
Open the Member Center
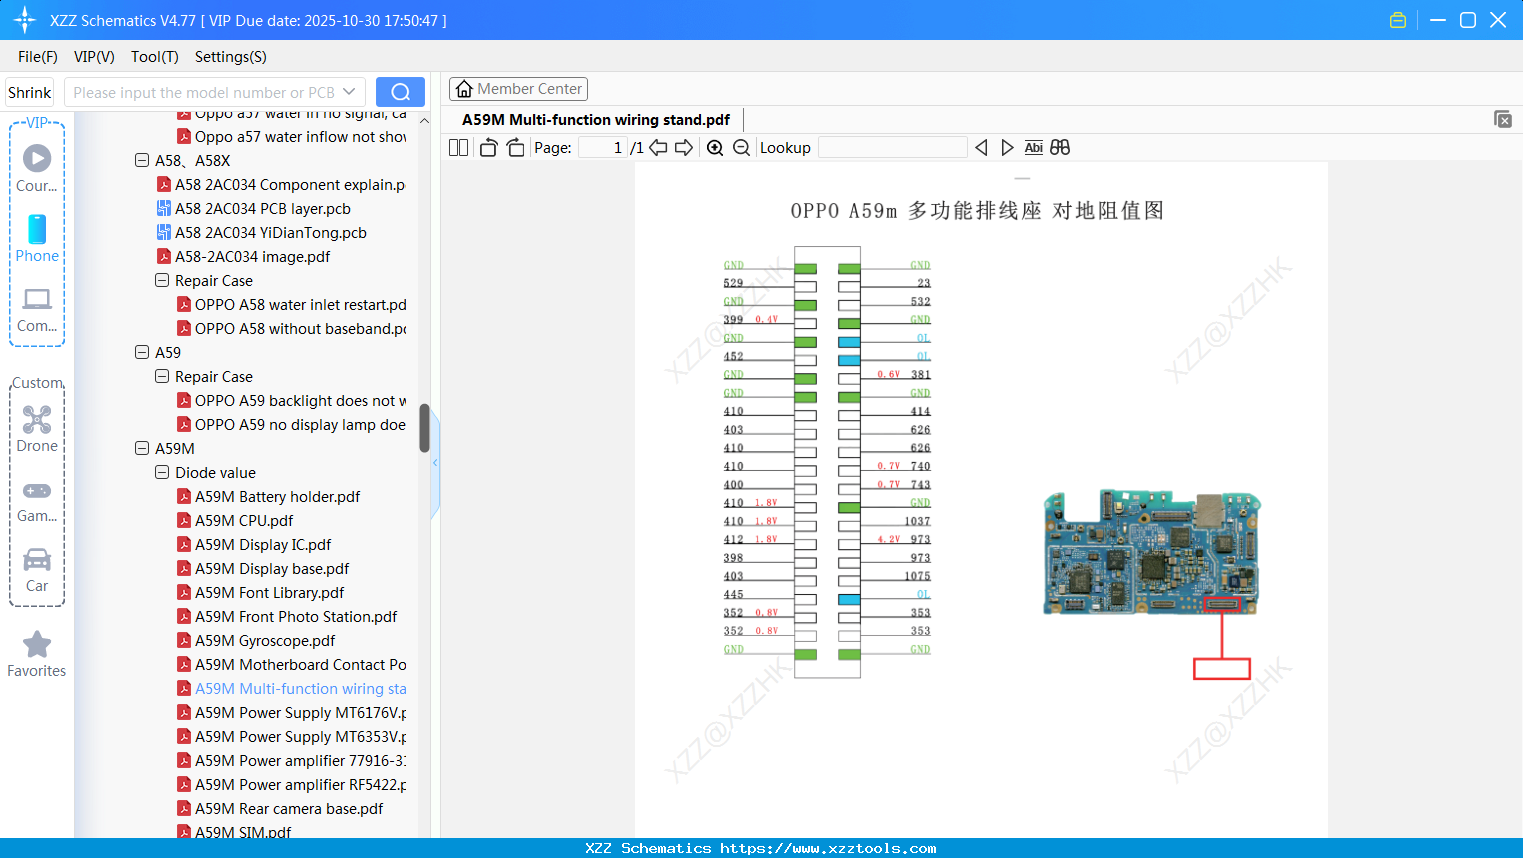(x=518, y=89)
